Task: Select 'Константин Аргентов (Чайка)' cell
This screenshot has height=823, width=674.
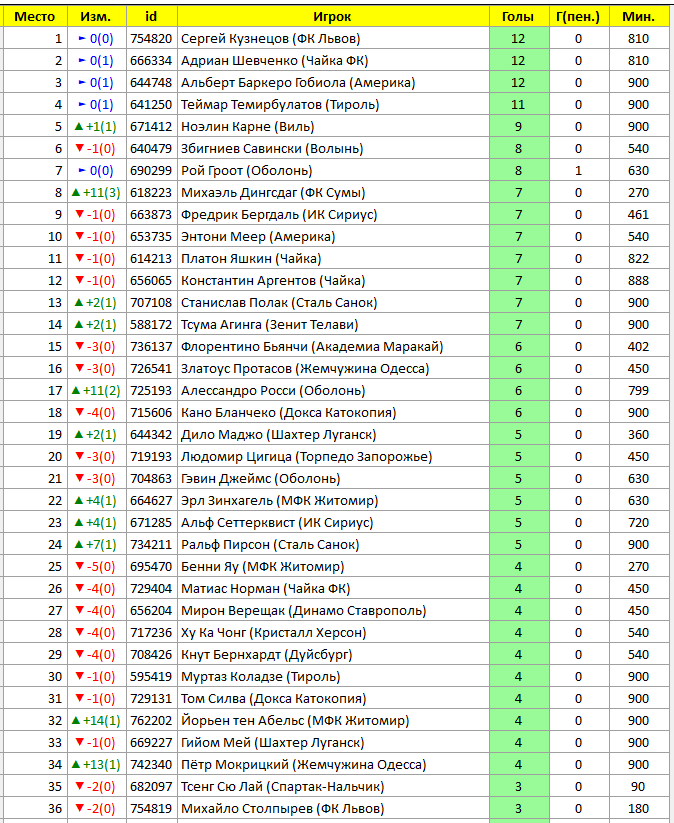Action: 333,281
